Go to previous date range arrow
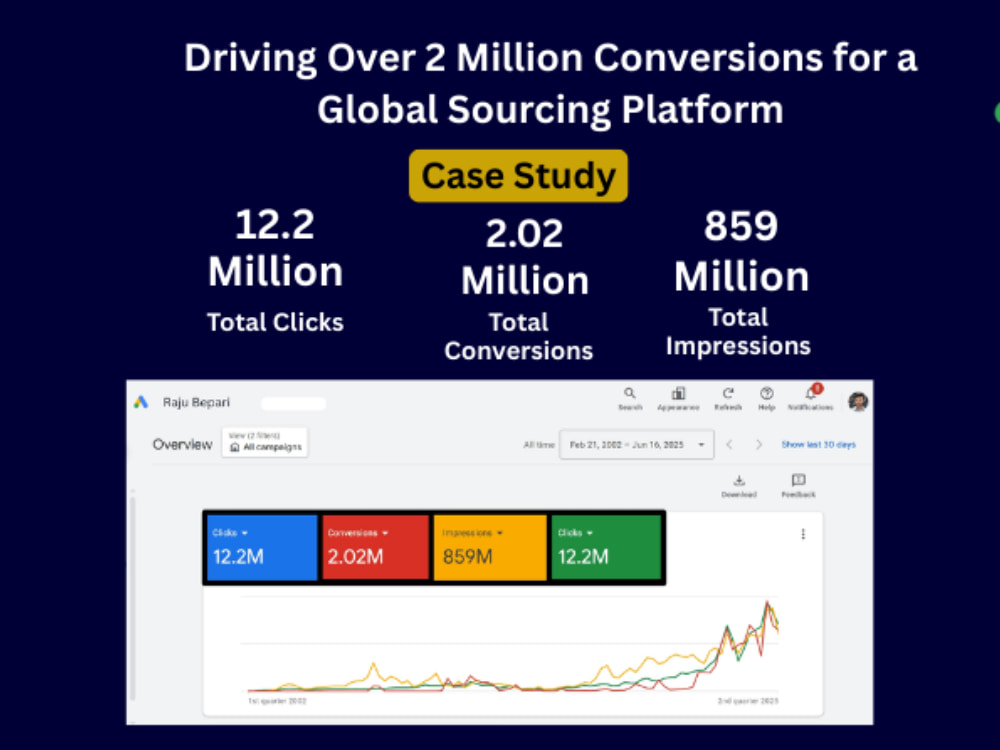This screenshot has width=1000, height=750. (730, 445)
